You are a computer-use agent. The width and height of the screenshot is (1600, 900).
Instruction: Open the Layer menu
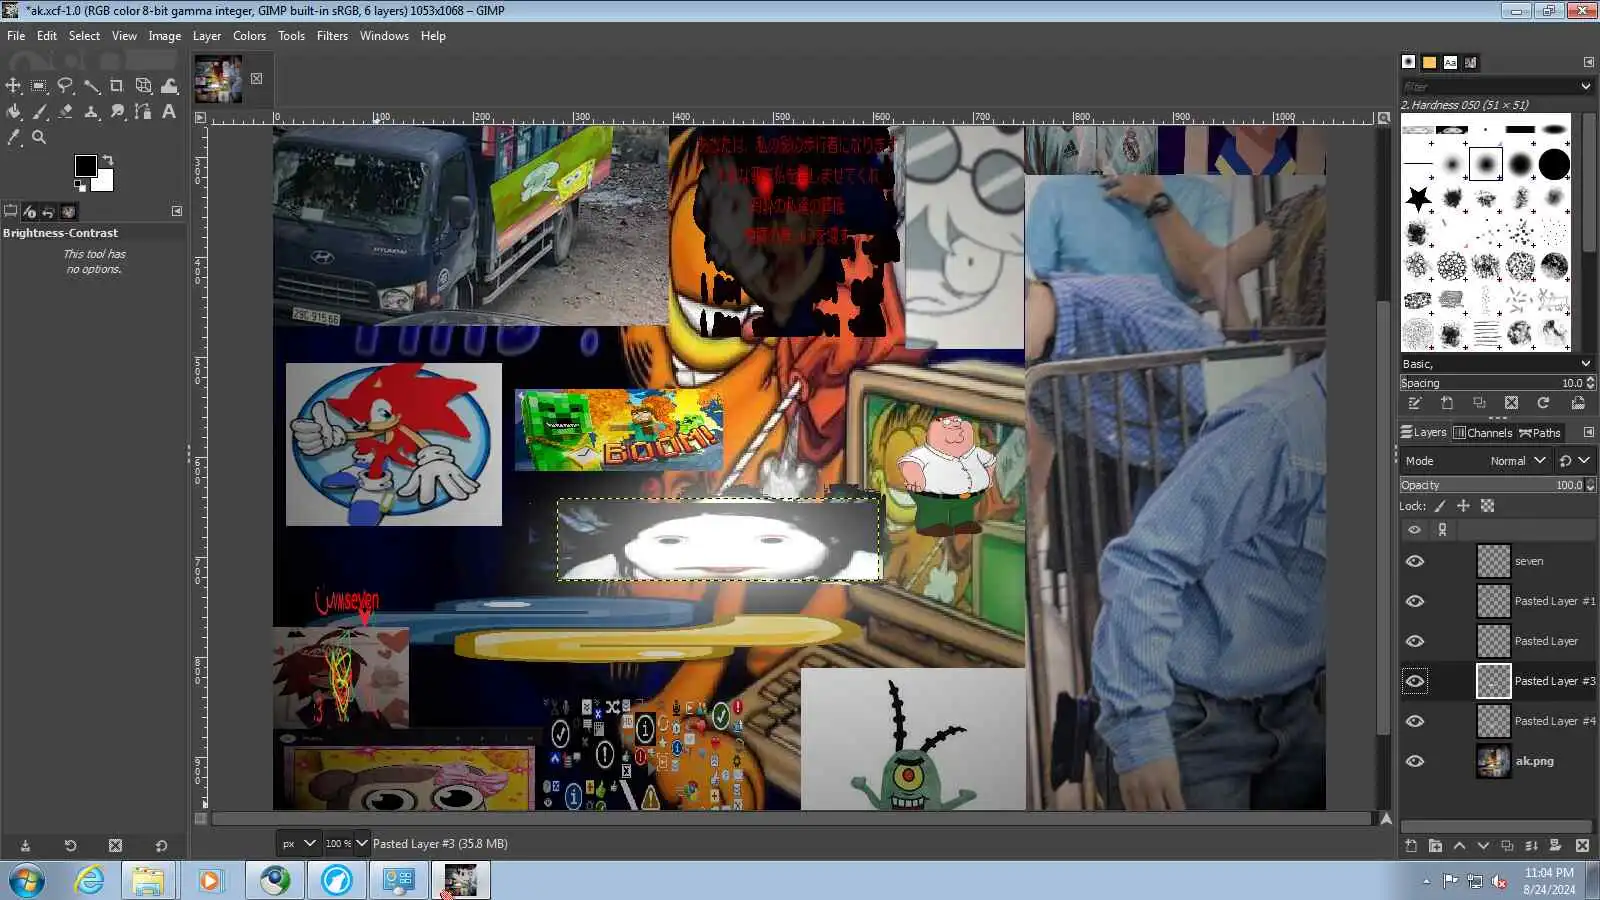click(207, 36)
